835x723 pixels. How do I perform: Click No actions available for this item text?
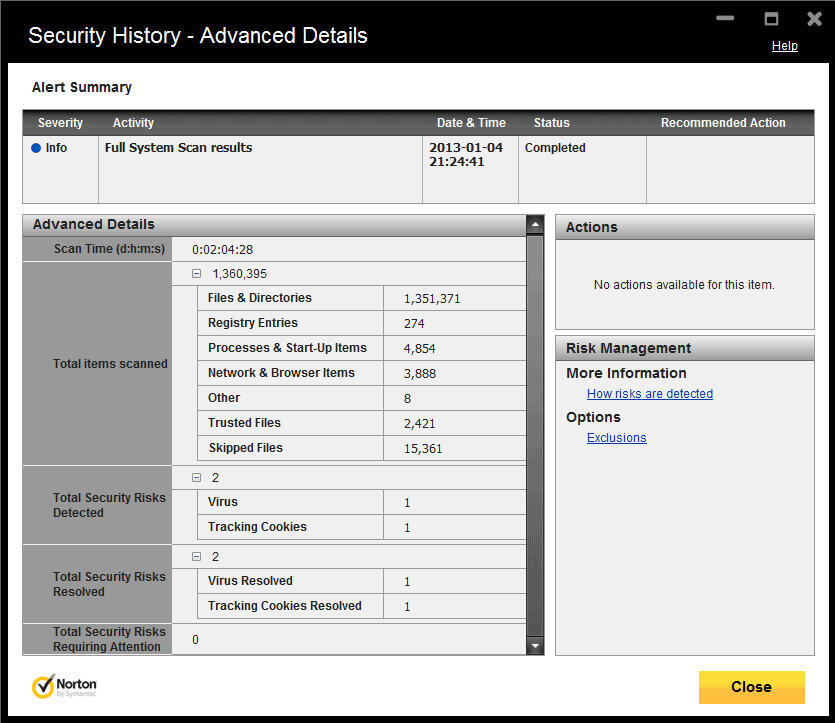point(684,285)
